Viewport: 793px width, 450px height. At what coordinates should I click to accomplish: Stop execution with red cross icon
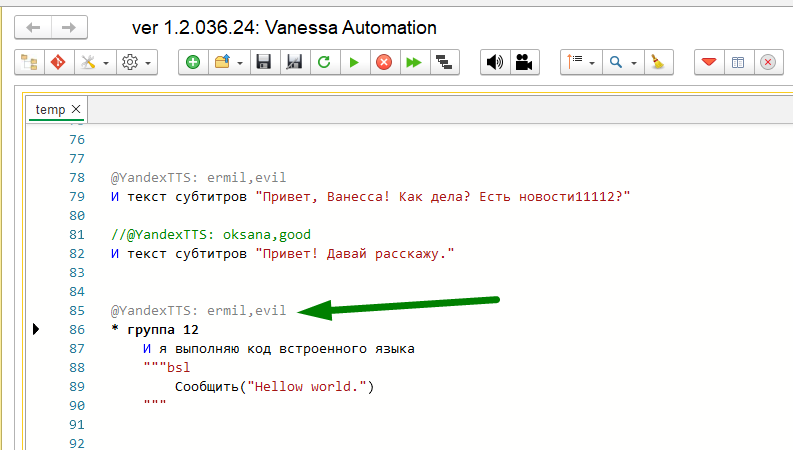pos(384,62)
